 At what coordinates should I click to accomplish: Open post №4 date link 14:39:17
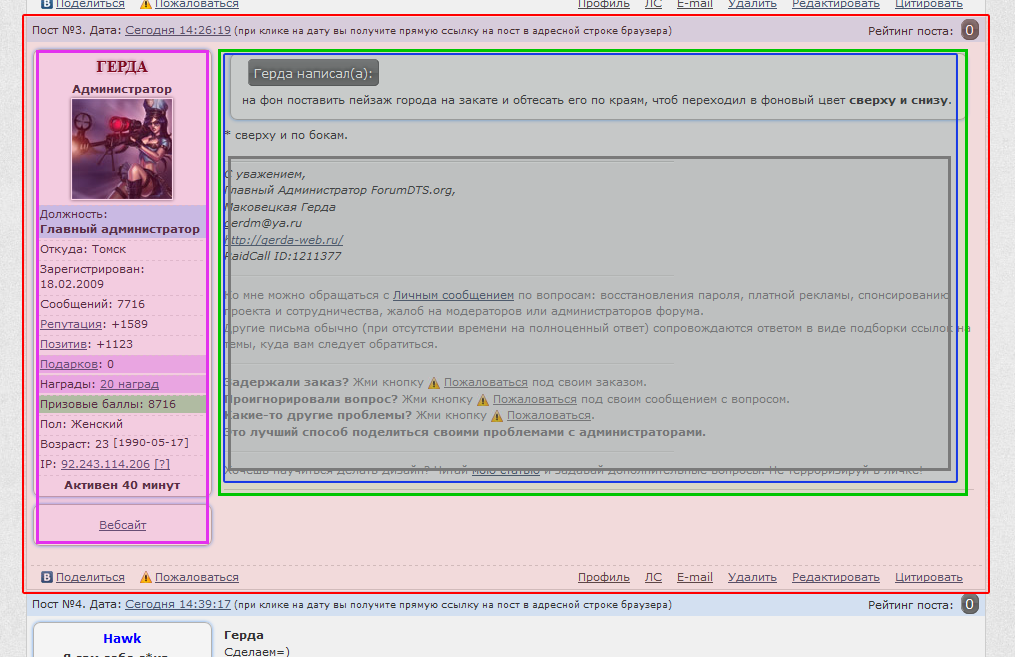178,605
